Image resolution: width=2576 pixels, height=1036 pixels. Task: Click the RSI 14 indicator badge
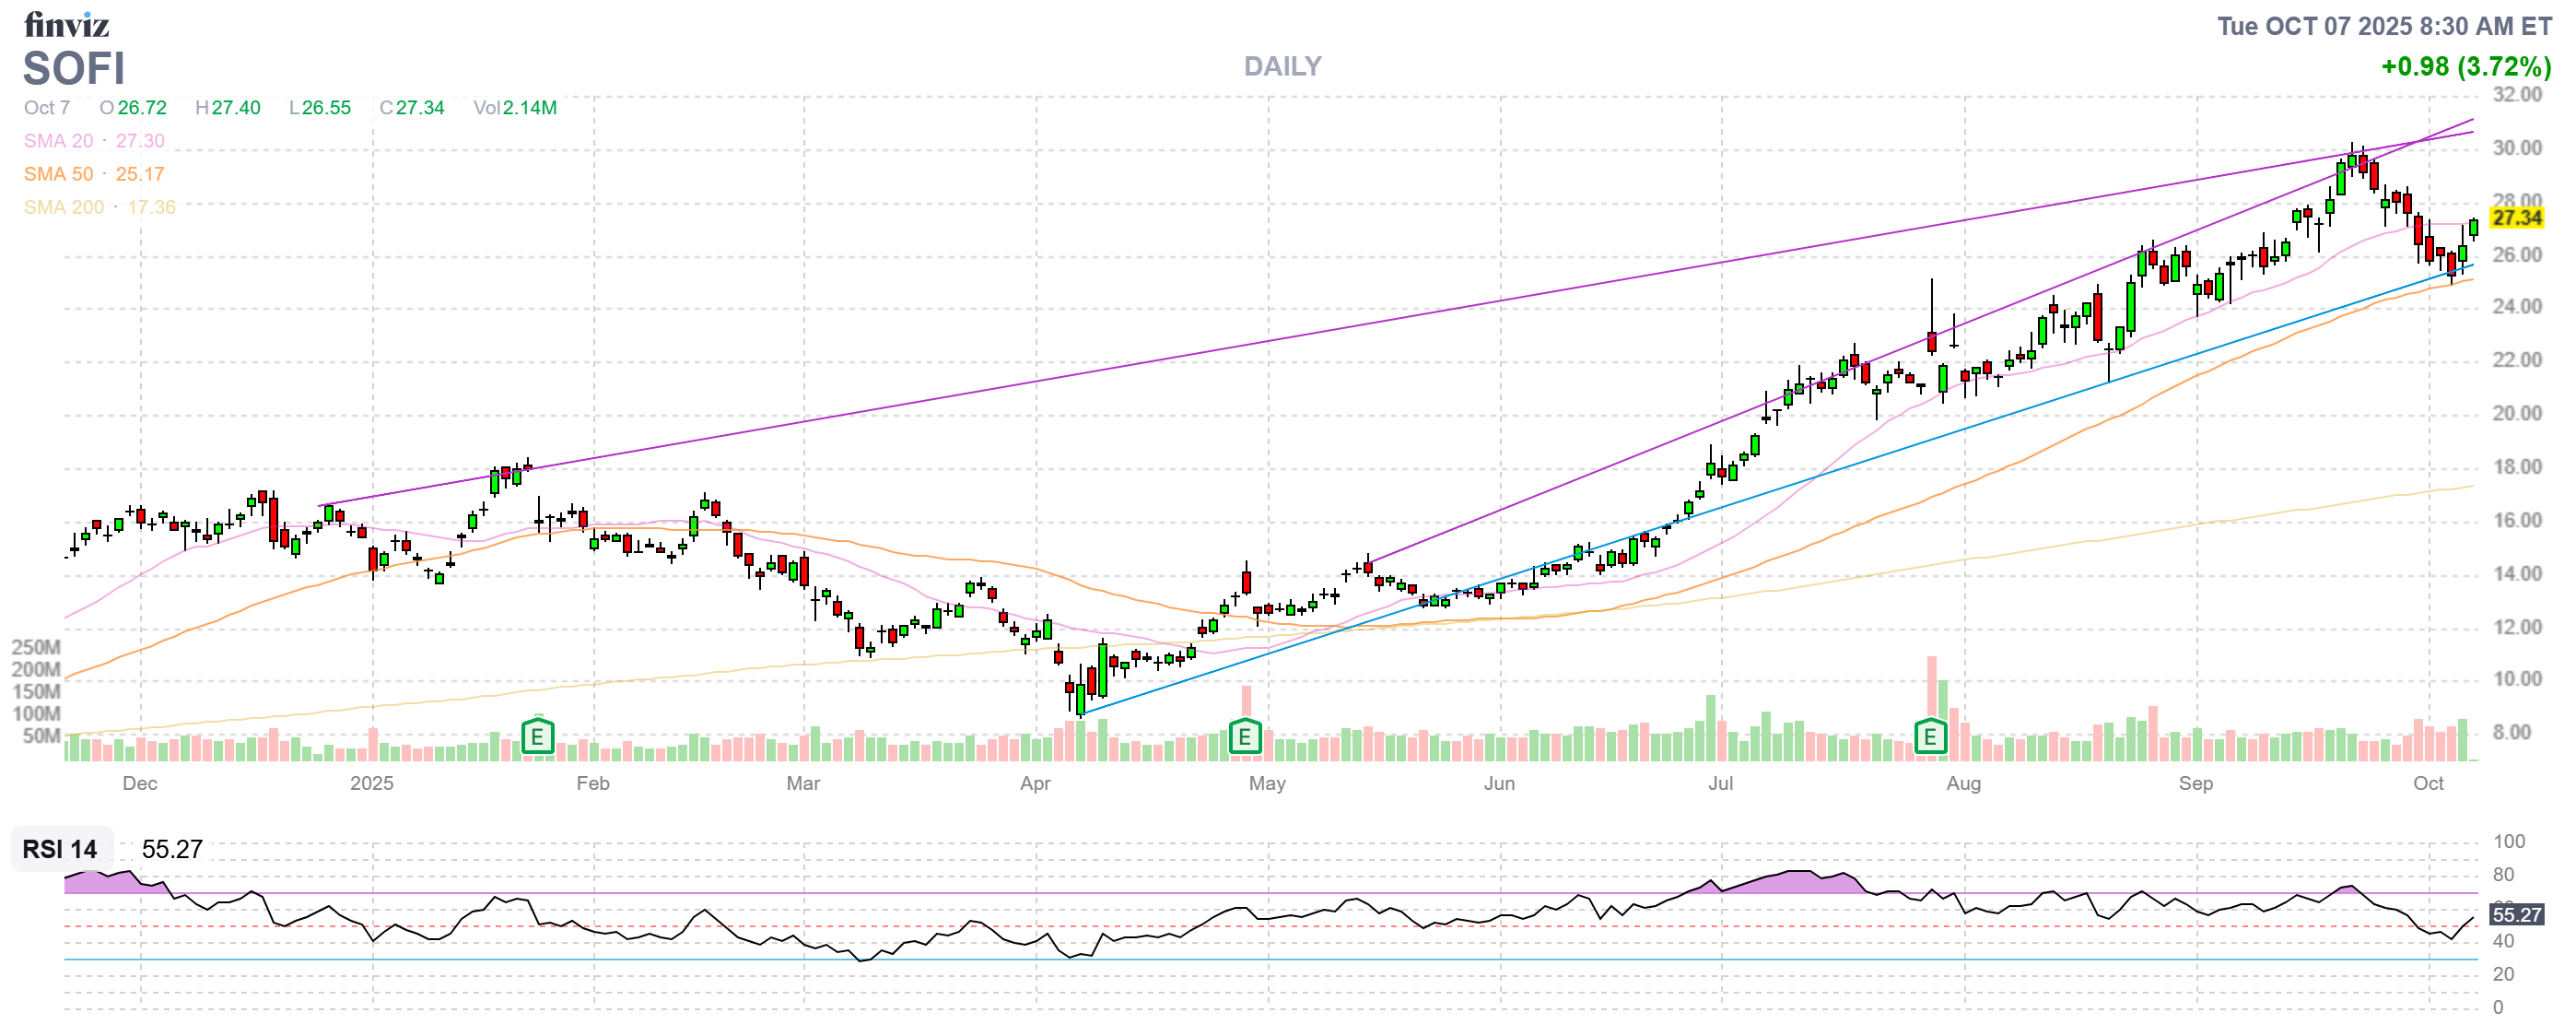(60, 849)
